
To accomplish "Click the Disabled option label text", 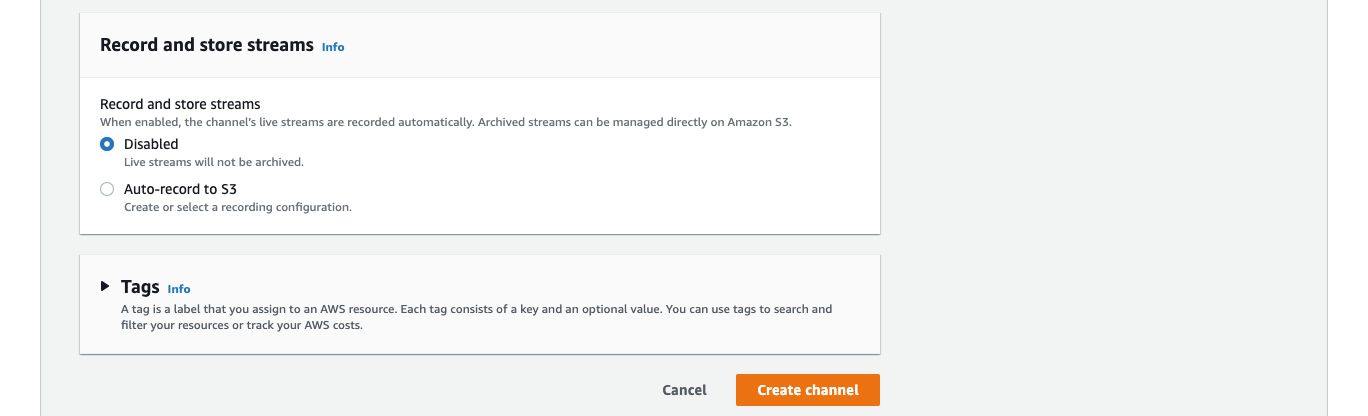I will click(x=151, y=144).
